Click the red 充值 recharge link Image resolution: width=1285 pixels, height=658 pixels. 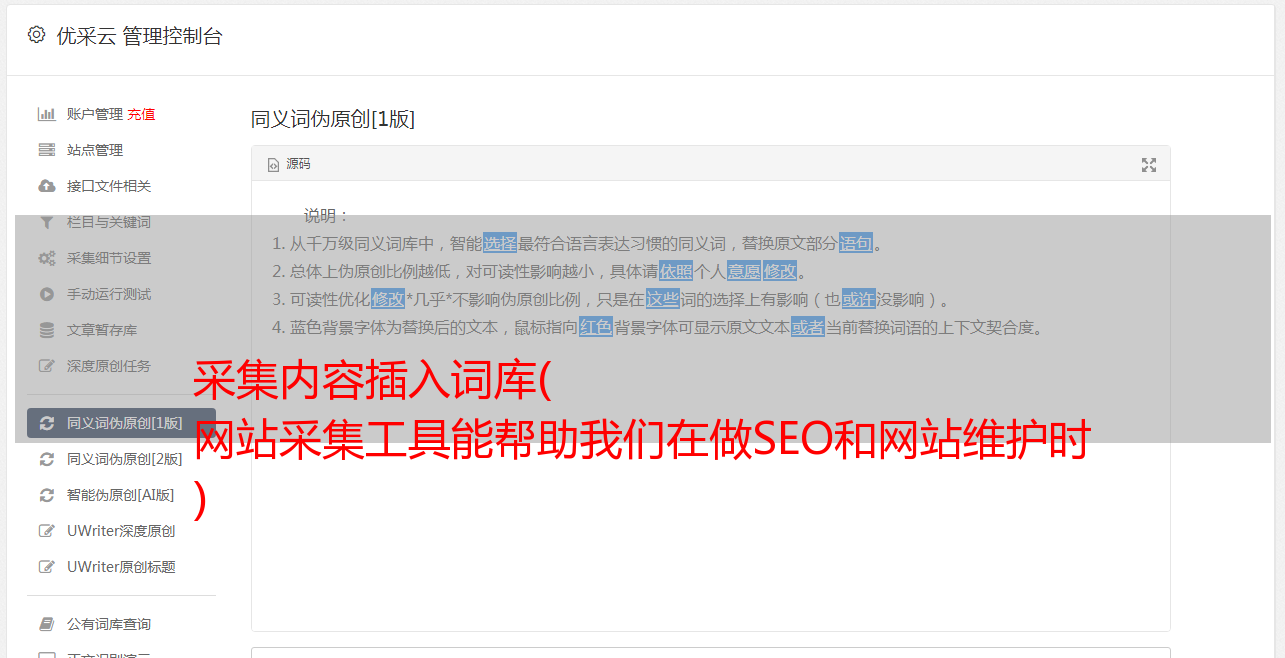141,114
